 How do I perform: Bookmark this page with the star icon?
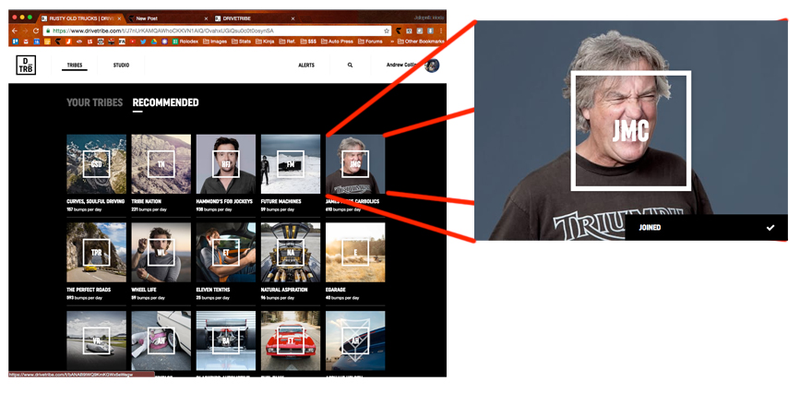point(387,31)
